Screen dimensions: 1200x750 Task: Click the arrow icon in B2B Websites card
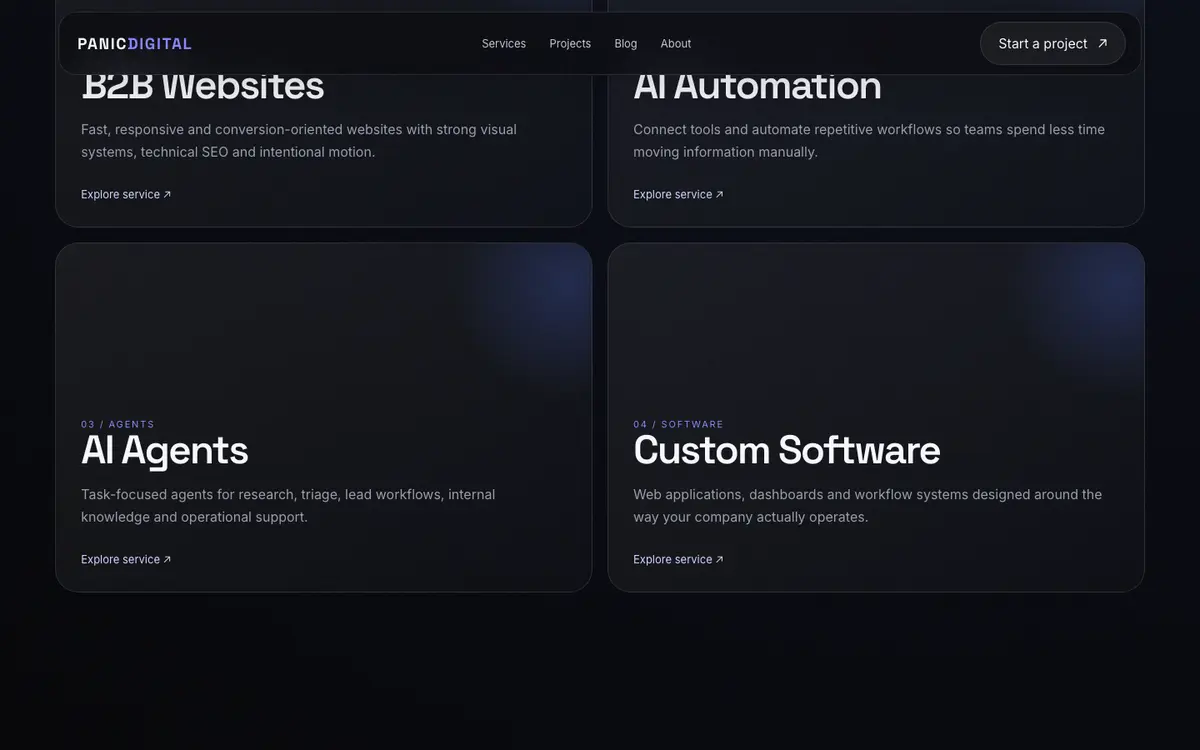click(167, 195)
